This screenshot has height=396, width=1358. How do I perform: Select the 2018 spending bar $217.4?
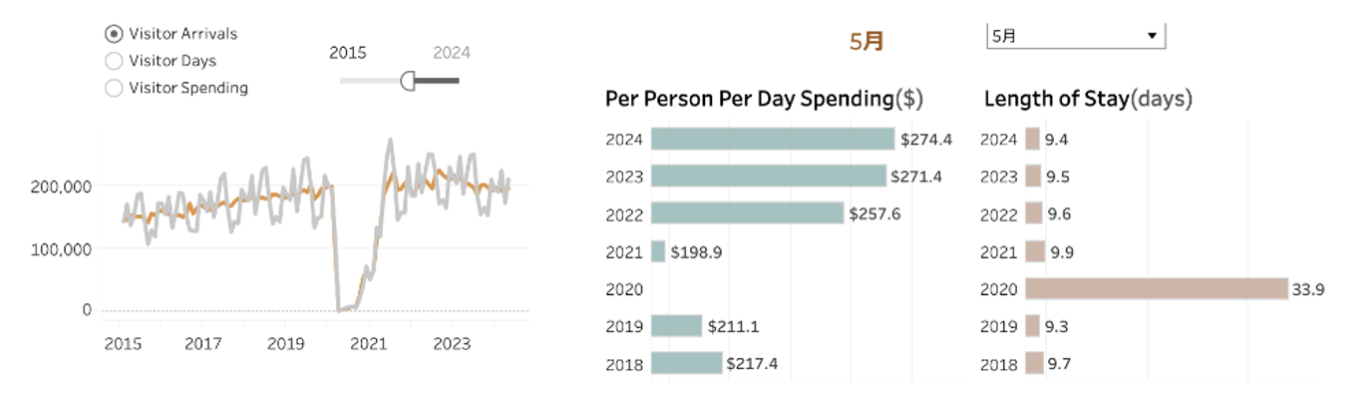[x=686, y=363]
